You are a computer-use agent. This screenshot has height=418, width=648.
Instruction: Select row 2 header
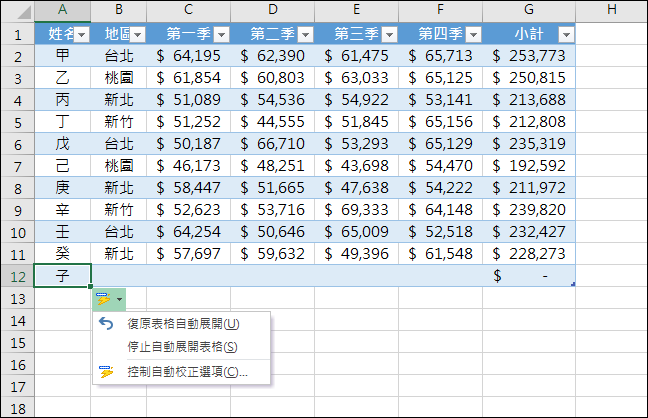(x=18, y=56)
